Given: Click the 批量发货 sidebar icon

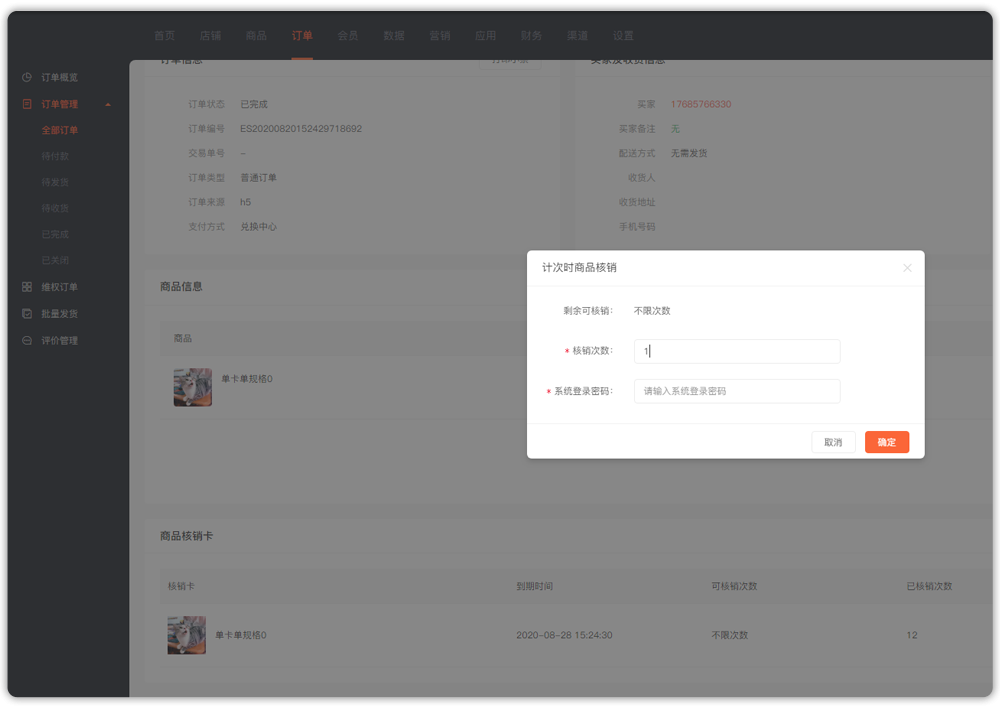Looking at the screenshot, I should [27, 314].
